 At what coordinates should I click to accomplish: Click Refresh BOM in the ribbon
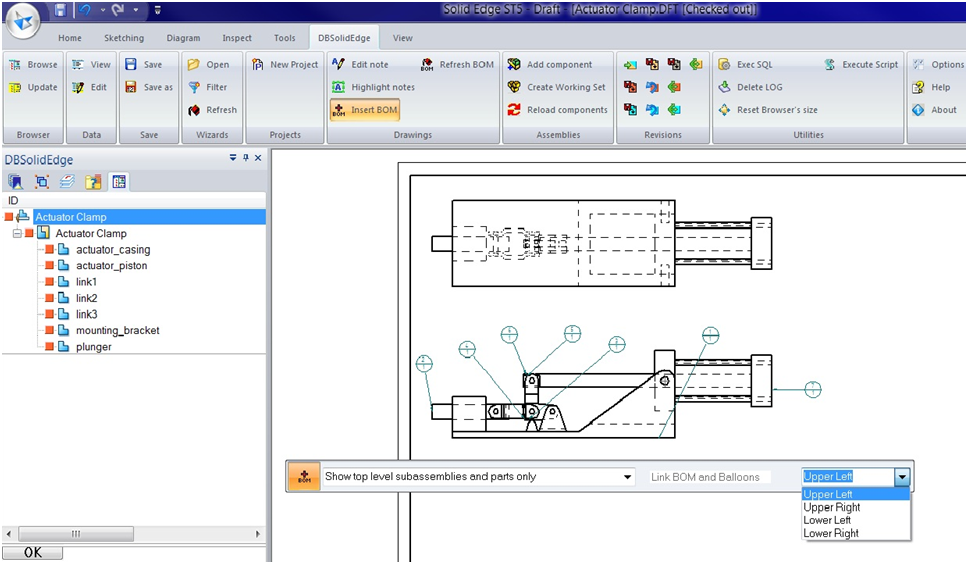457,64
